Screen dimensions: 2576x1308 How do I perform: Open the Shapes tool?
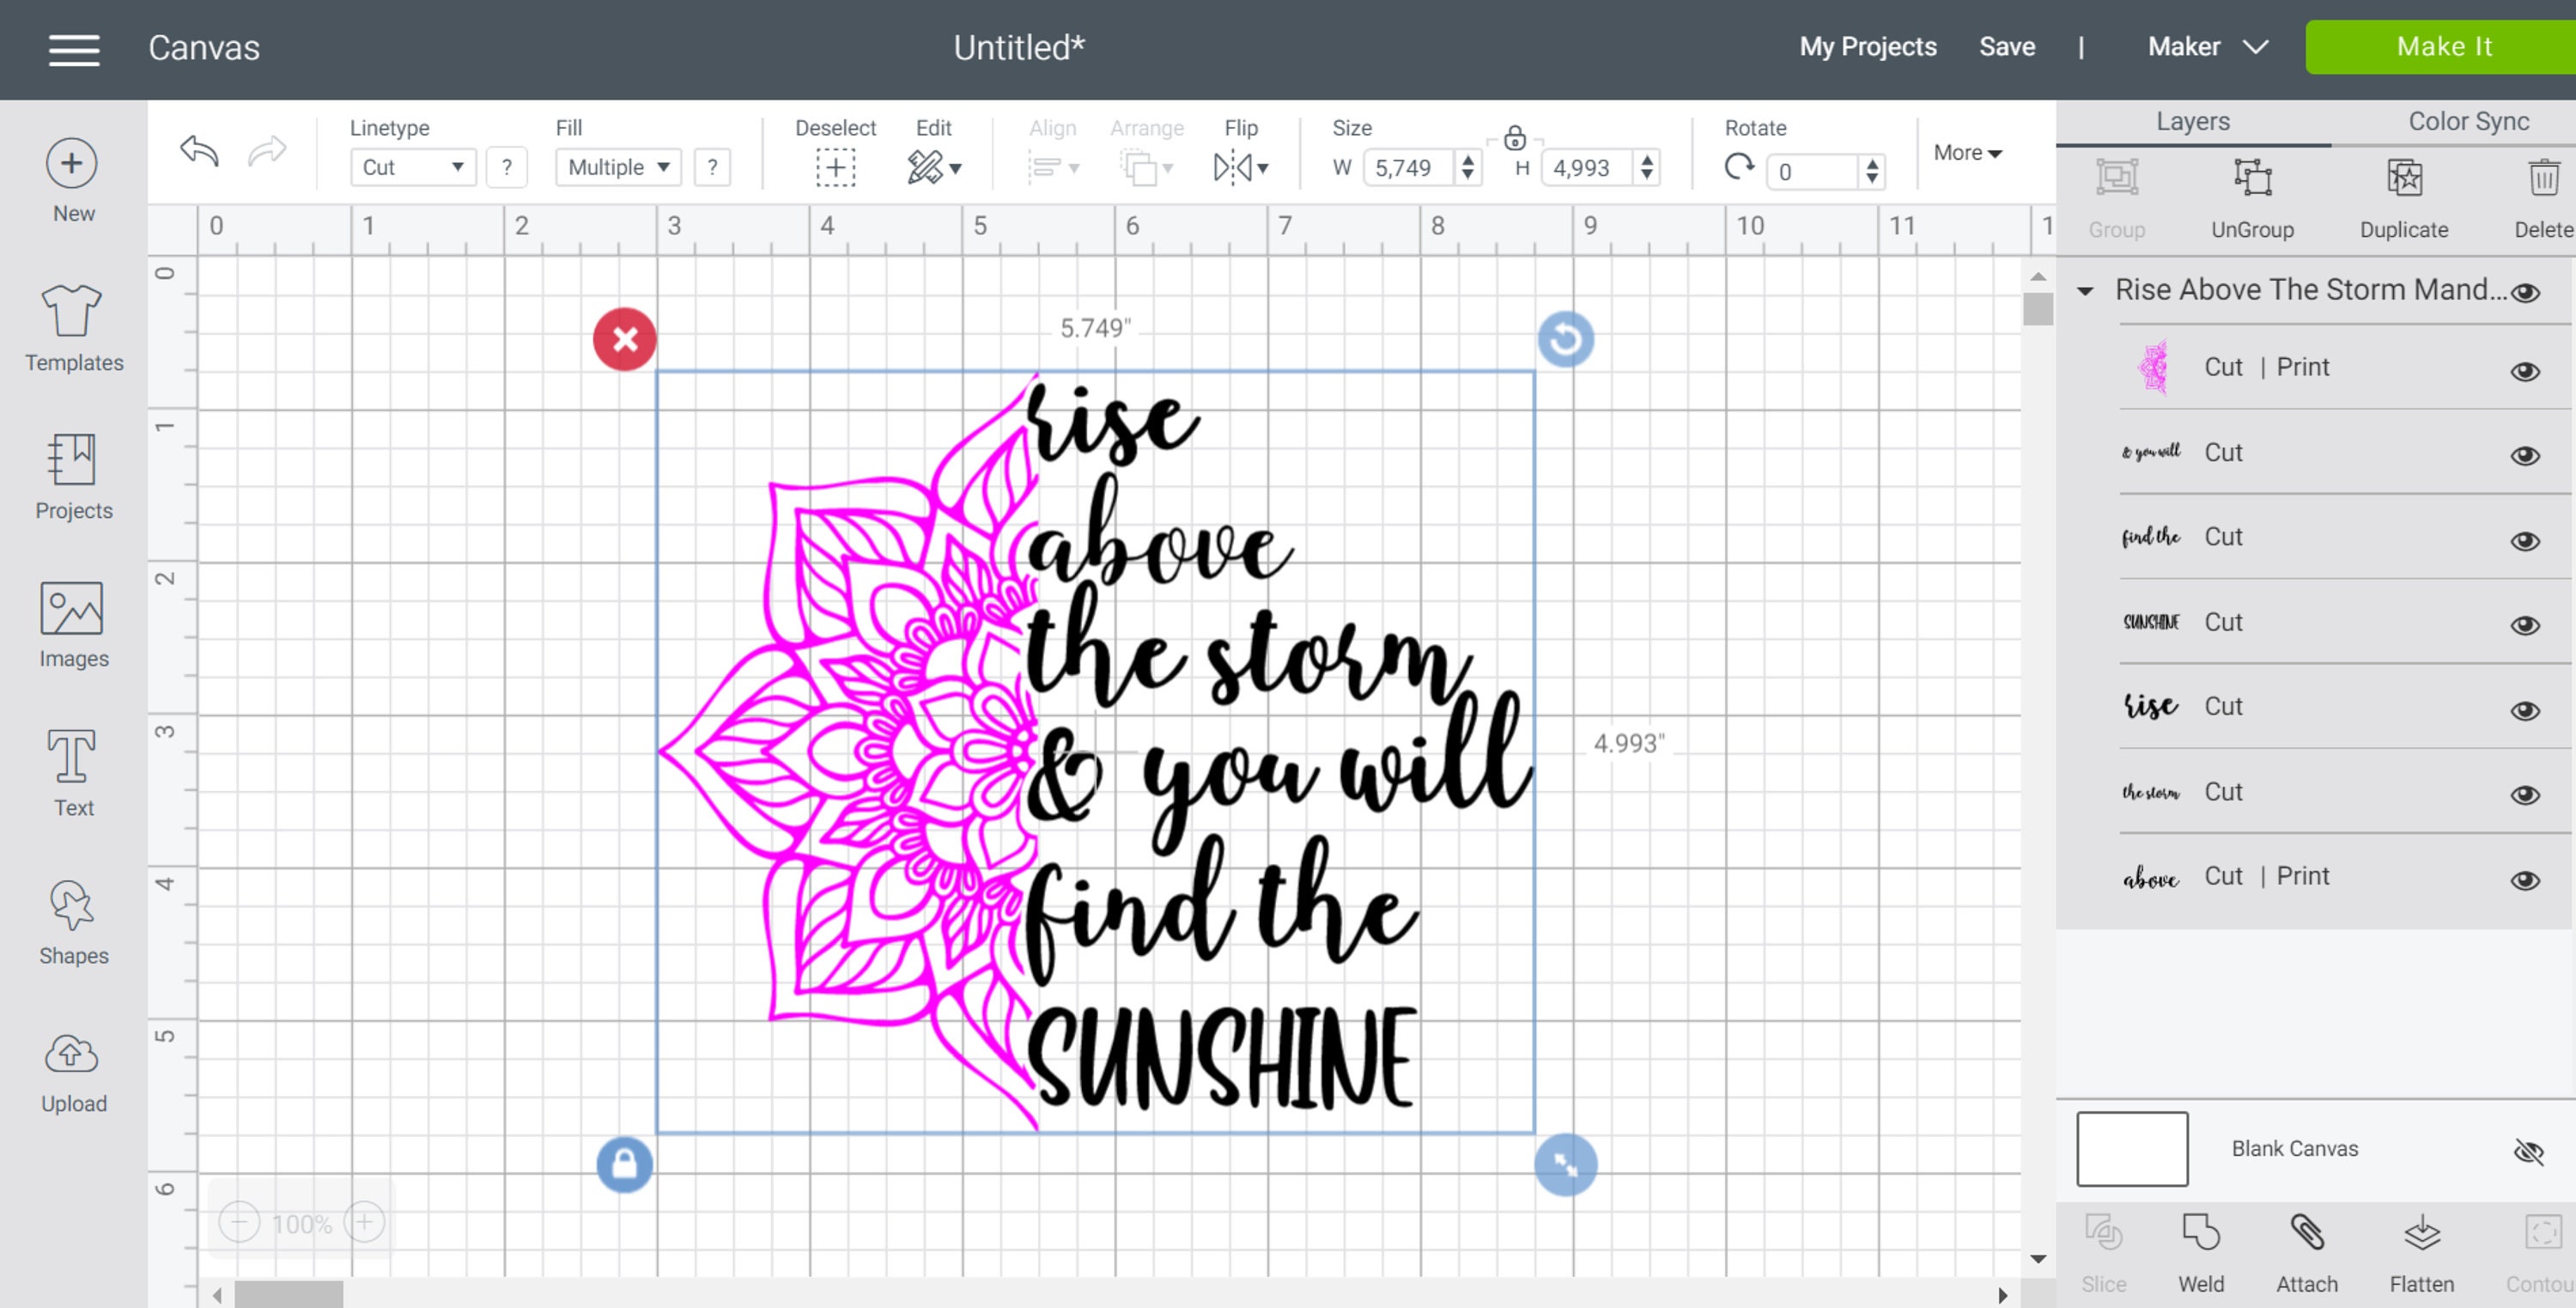(72, 920)
